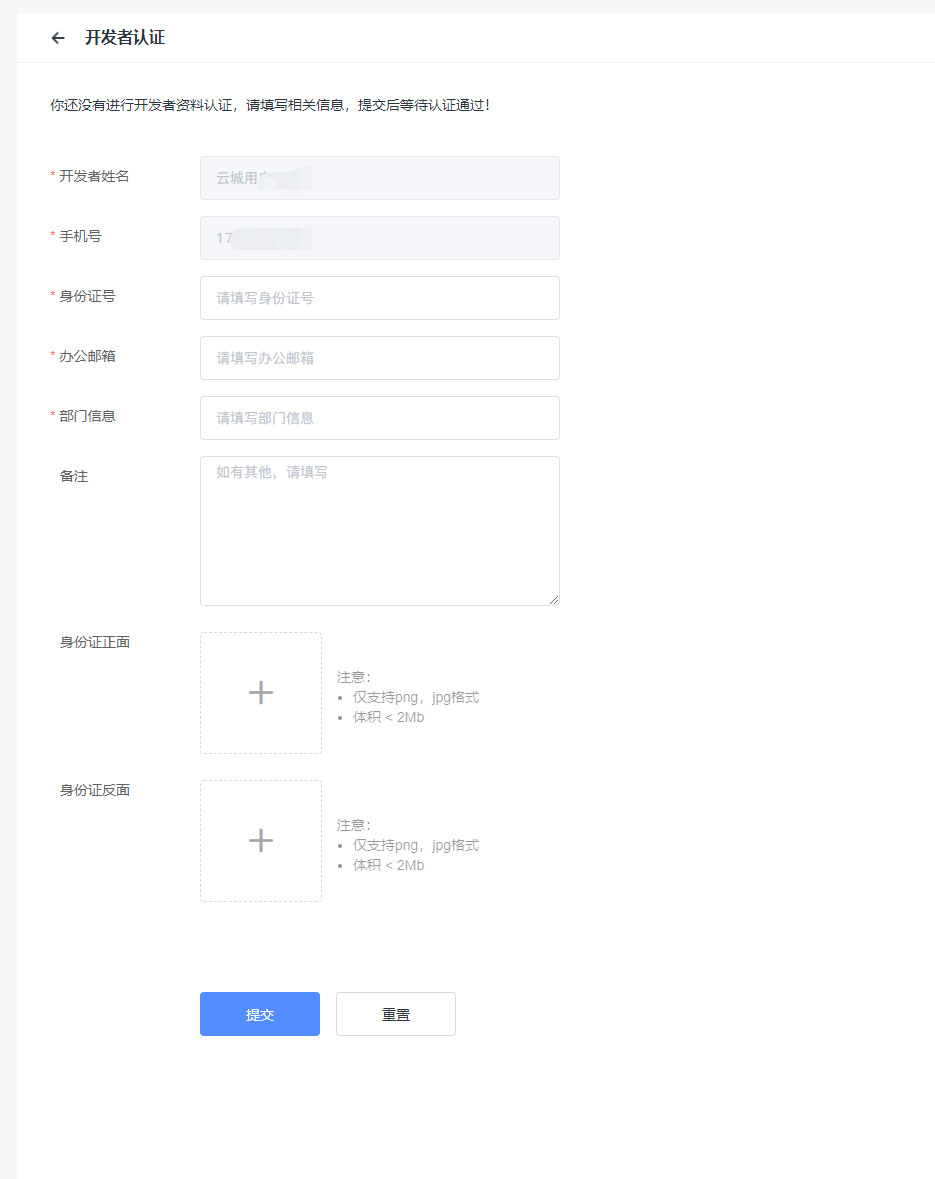Click into the 部门信息 field
This screenshot has height=1179, width=935.
(380, 418)
